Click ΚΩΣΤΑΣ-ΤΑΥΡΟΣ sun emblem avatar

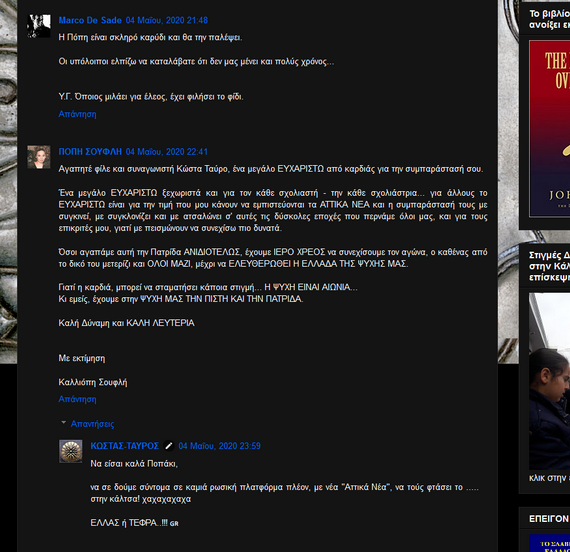click(71, 451)
